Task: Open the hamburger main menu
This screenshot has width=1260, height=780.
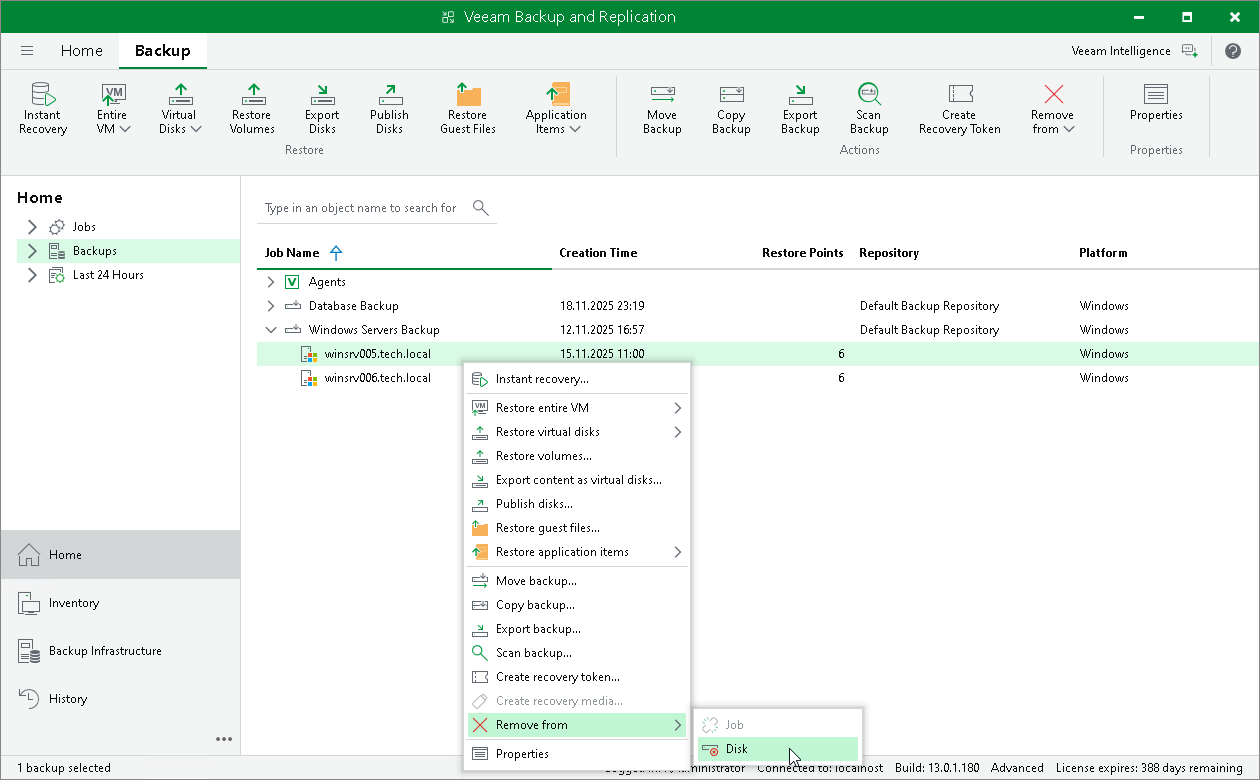Action: [27, 51]
